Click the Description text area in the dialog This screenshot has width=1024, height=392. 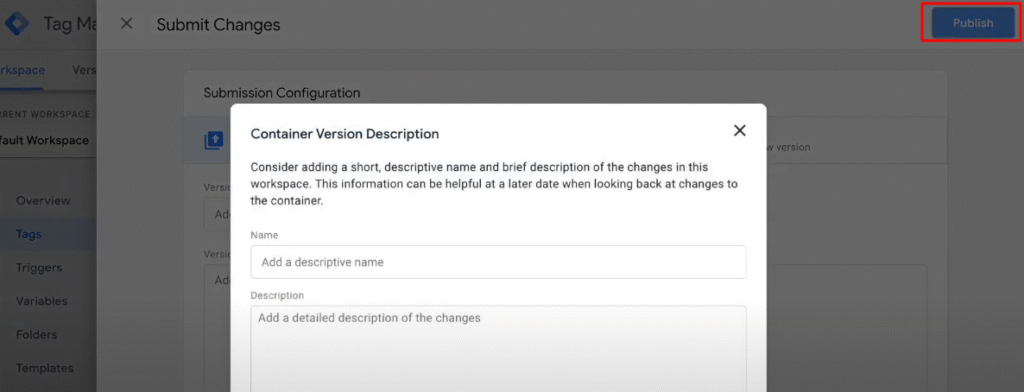pyautogui.click(x=498, y=349)
